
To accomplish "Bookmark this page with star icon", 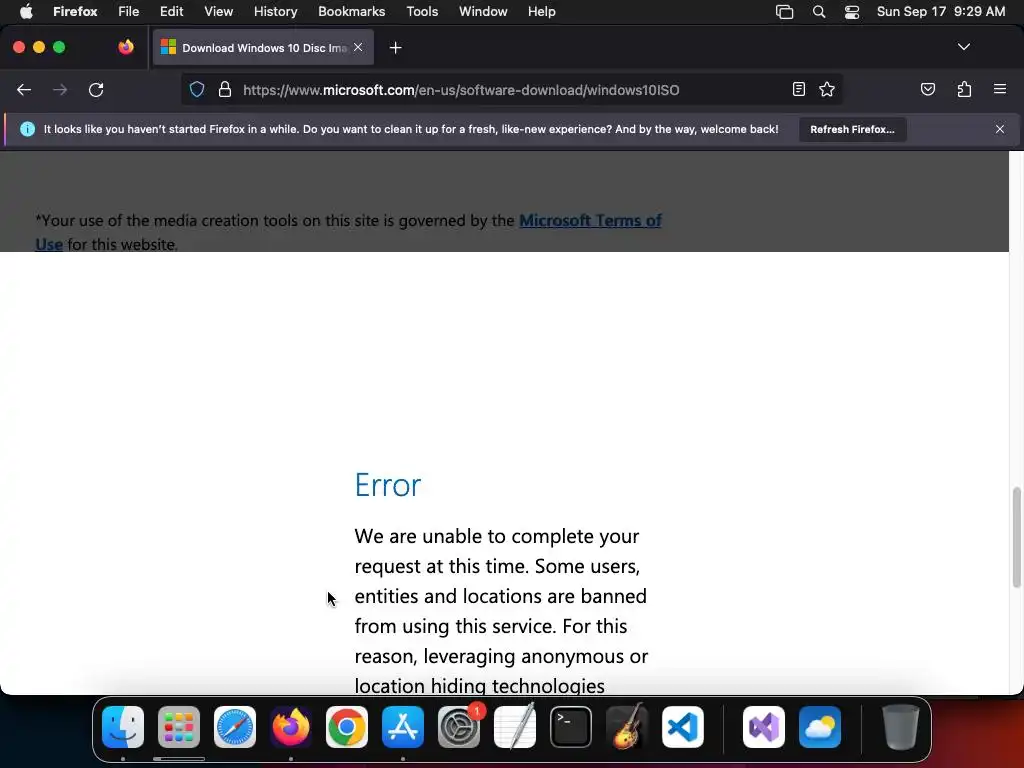I will pyautogui.click(x=827, y=89).
